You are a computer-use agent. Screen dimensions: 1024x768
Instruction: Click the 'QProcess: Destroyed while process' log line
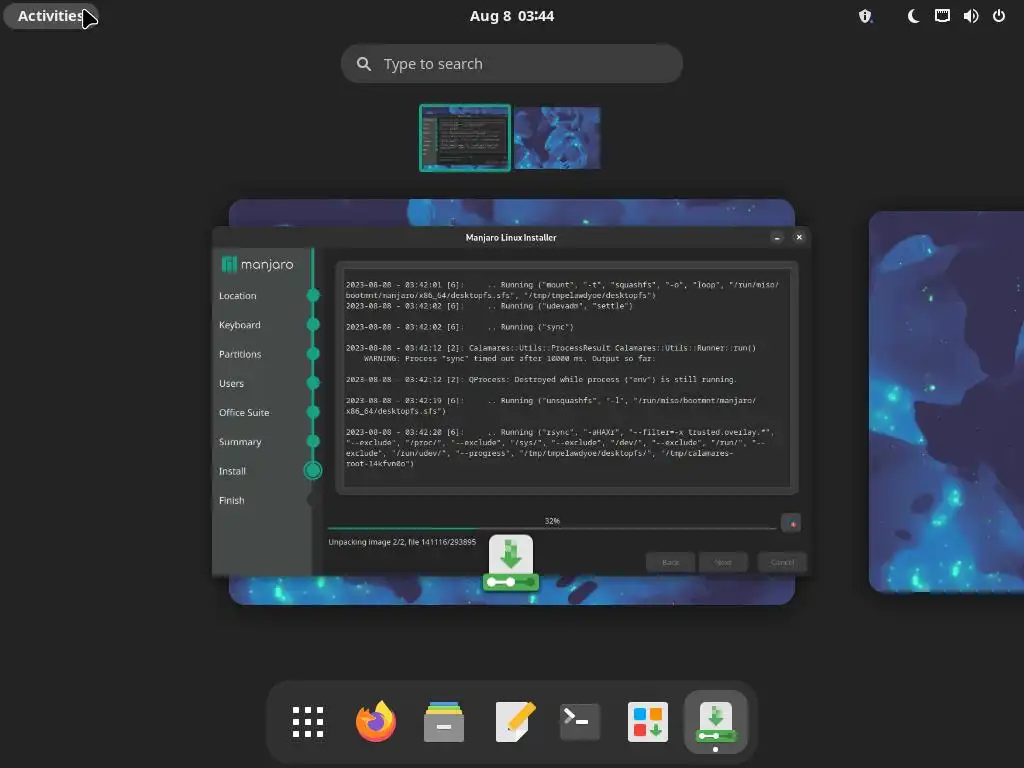(x=541, y=379)
